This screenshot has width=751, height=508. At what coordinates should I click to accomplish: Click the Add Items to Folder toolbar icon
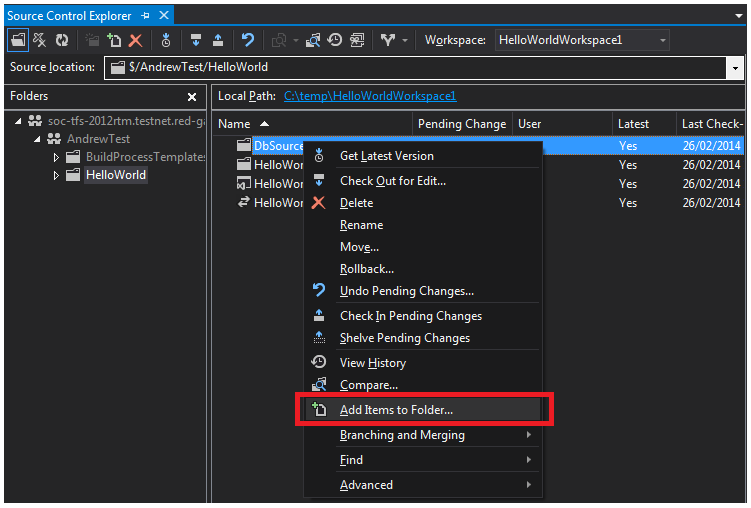coord(115,41)
